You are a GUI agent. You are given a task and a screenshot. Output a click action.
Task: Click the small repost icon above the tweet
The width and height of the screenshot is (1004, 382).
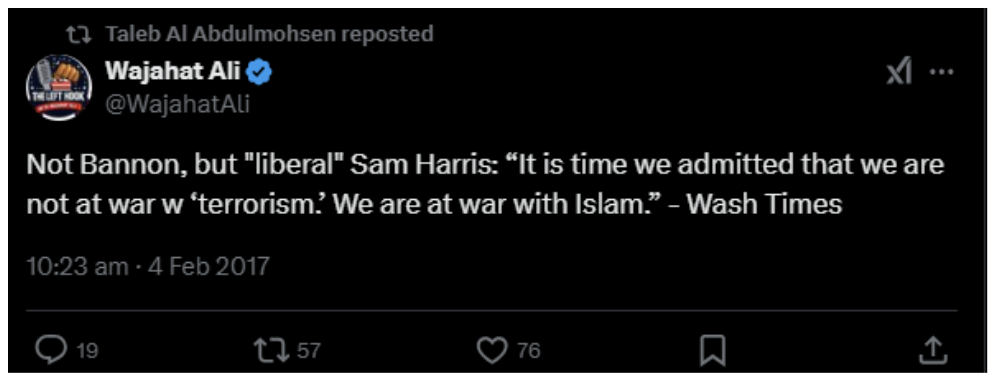tap(80, 34)
